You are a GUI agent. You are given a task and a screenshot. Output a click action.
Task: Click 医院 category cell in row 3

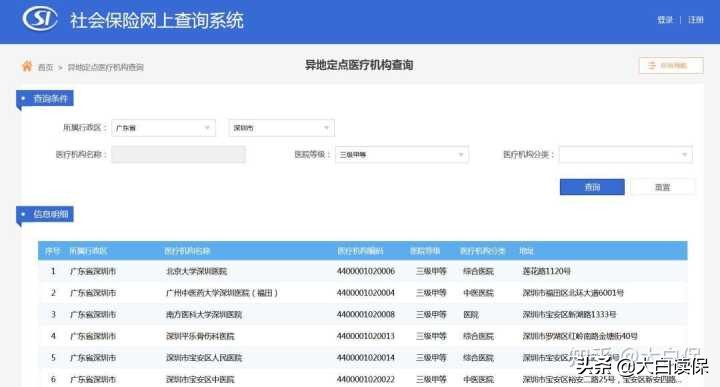click(x=471, y=314)
